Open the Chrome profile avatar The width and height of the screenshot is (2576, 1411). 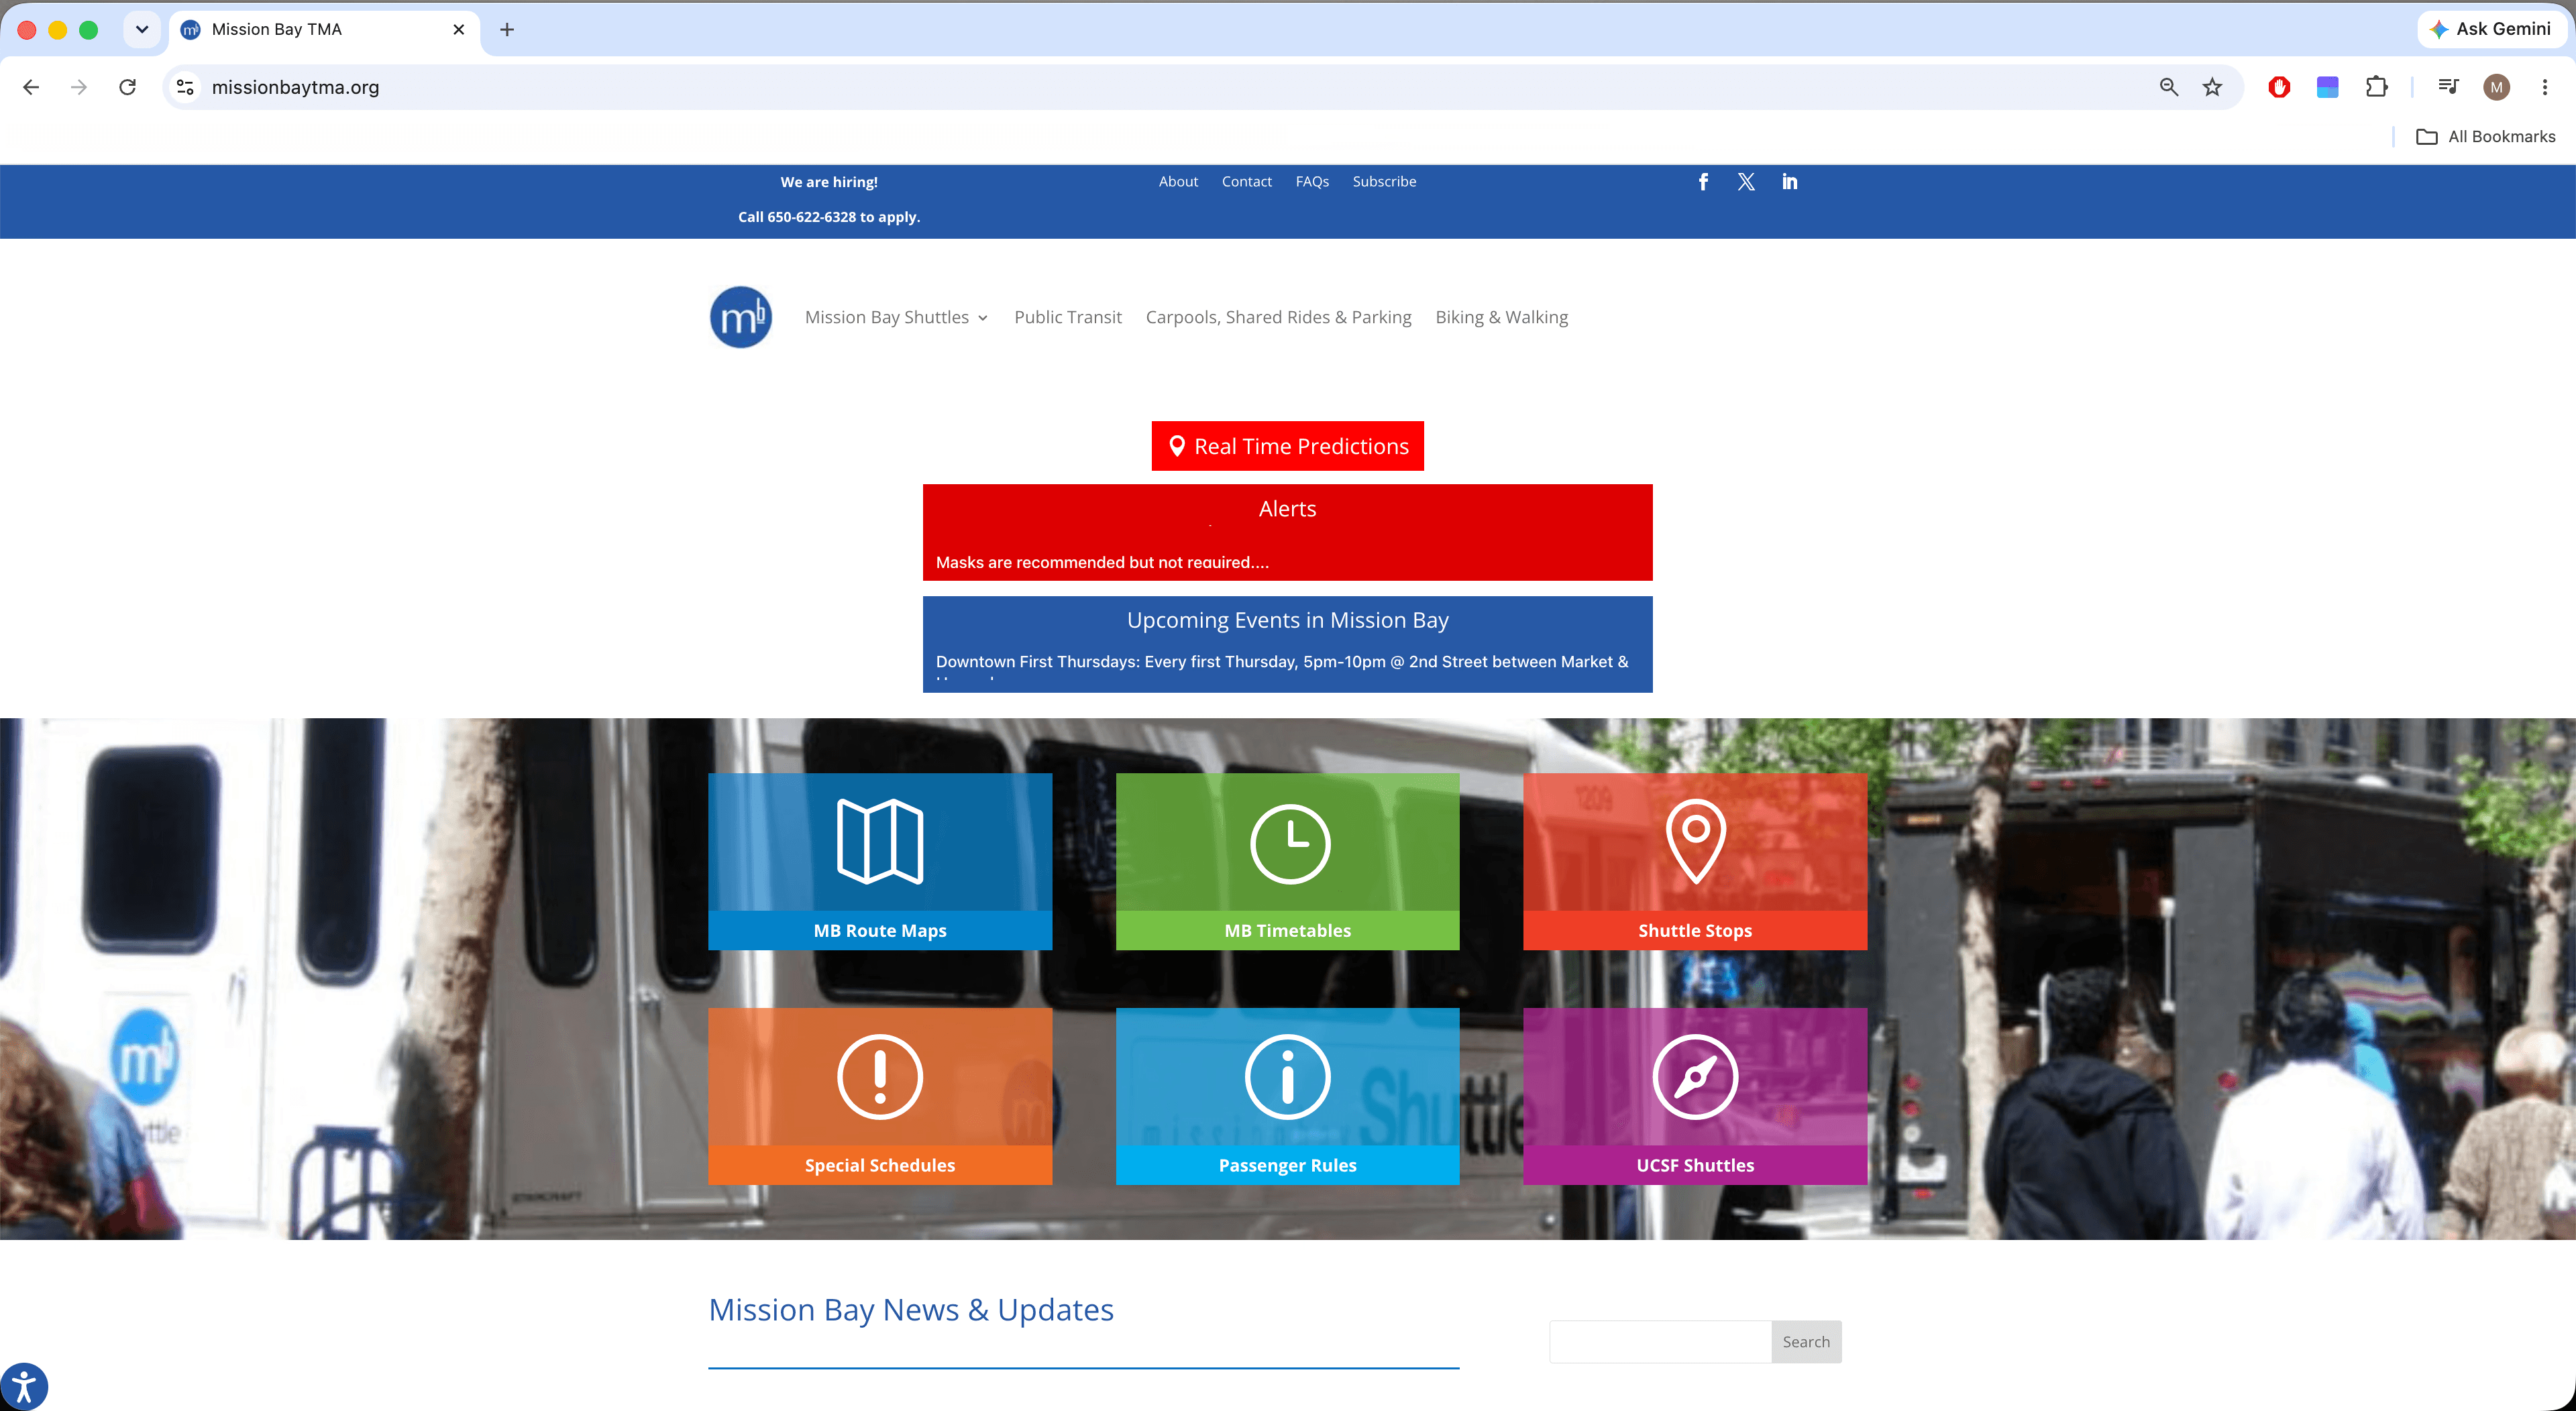point(2496,87)
